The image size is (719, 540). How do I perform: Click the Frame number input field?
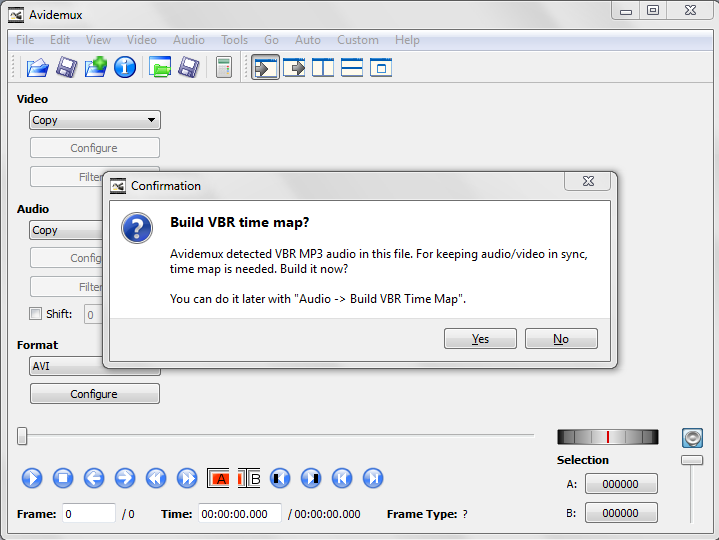(89, 513)
